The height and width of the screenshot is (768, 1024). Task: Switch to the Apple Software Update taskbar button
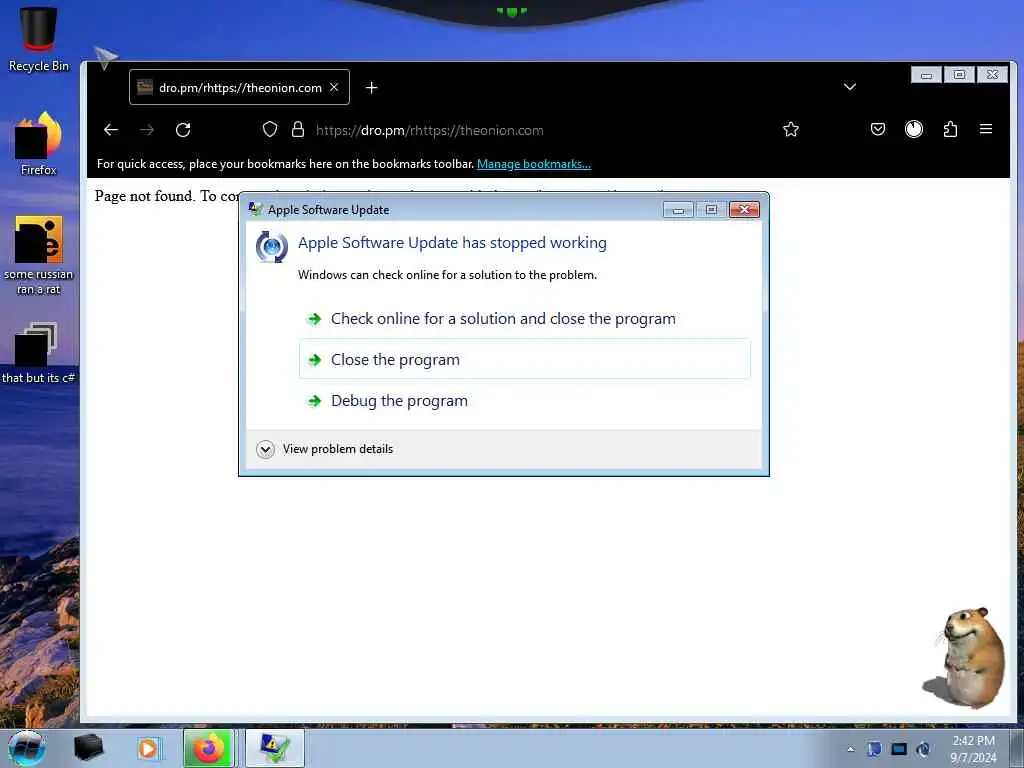coord(275,748)
